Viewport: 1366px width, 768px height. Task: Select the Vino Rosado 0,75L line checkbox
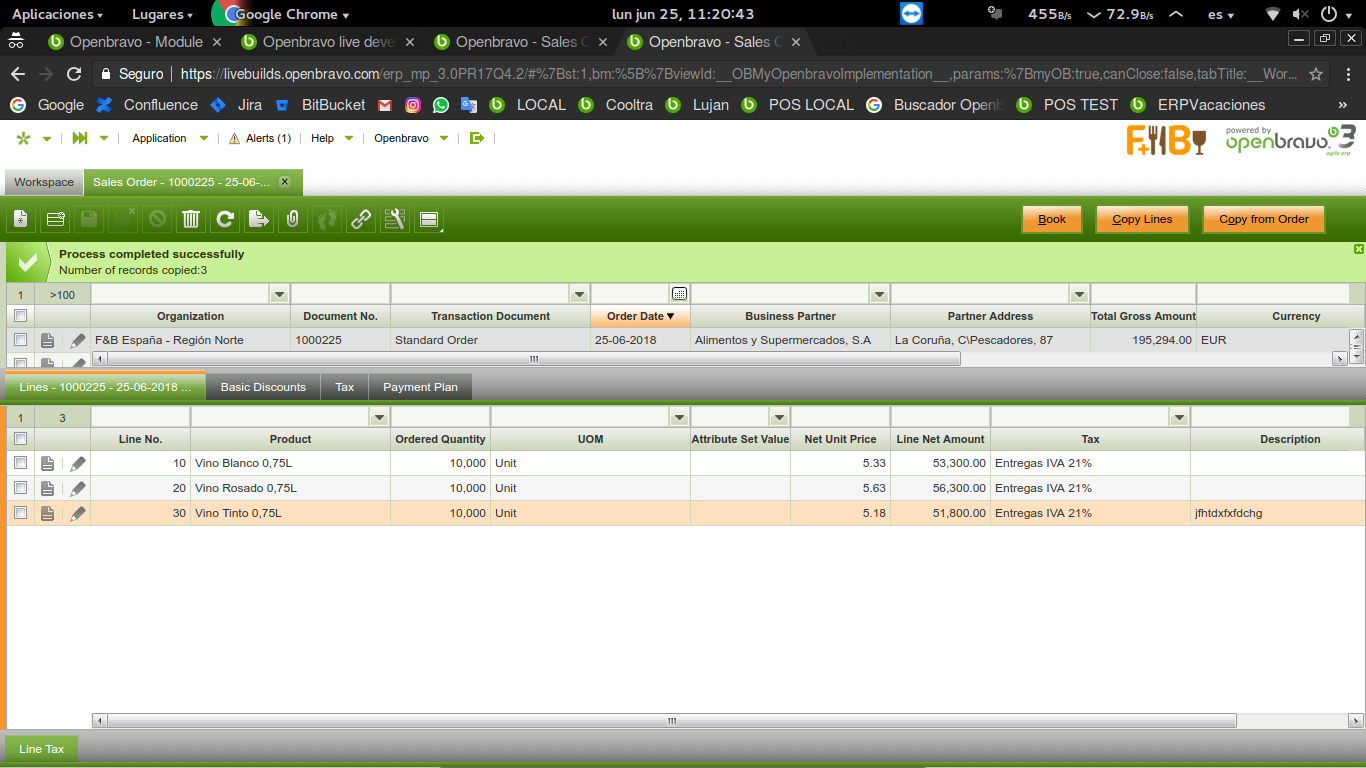point(20,488)
